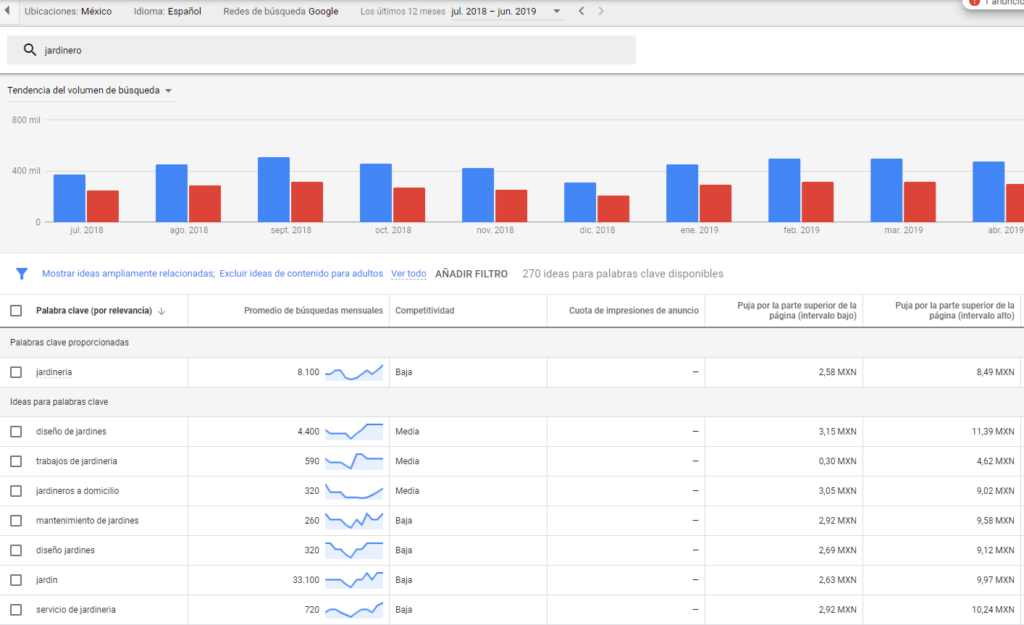Check the trabajos de jardineria checkbox
The image size is (1024, 625).
[16, 461]
